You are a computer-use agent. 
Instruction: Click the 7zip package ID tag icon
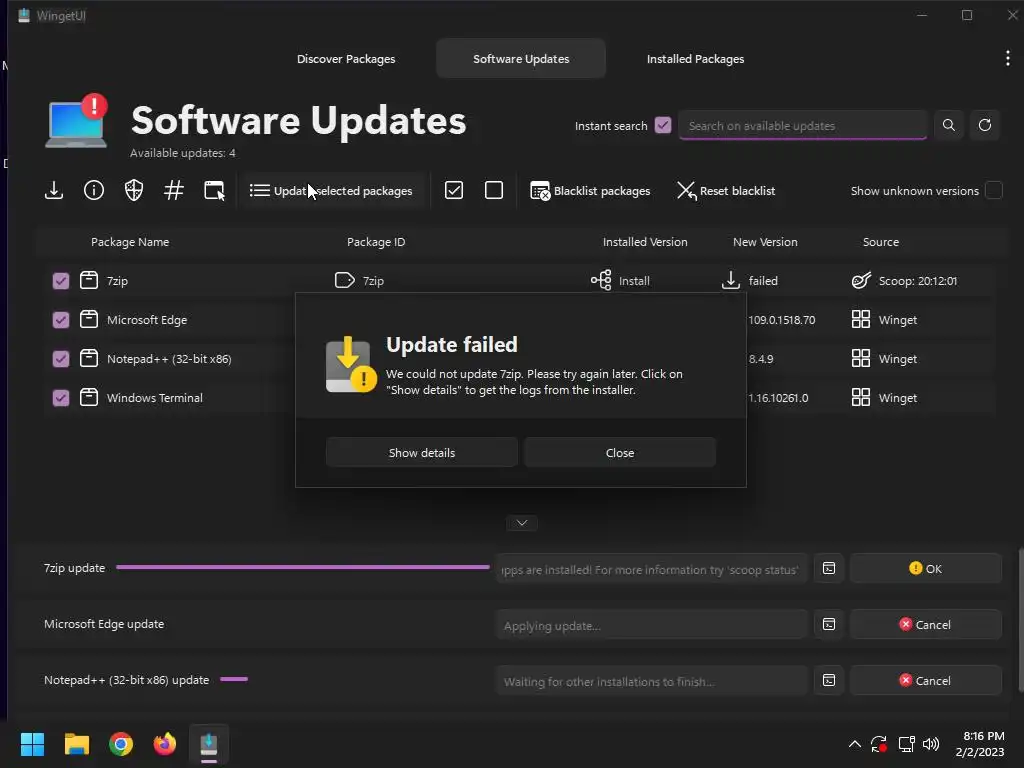click(x=344, y=280)
